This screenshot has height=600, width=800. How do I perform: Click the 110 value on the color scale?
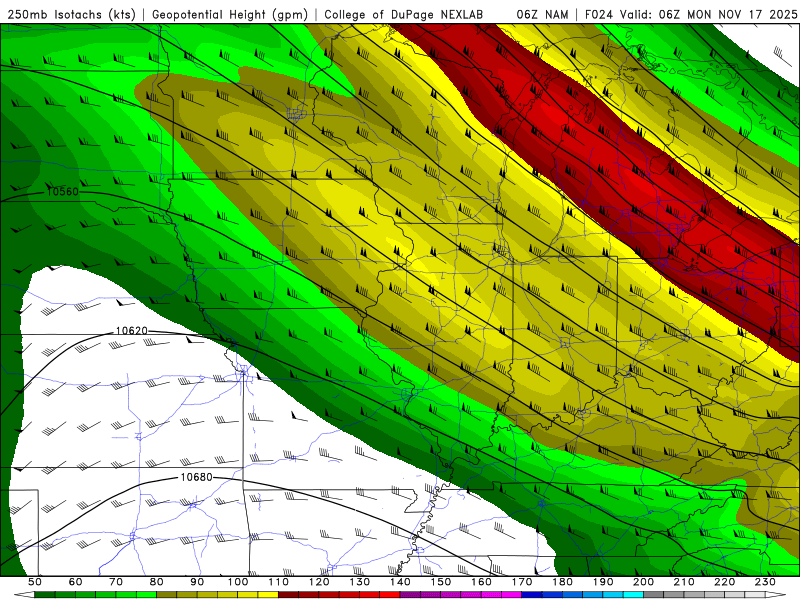(x=279, y=582)
